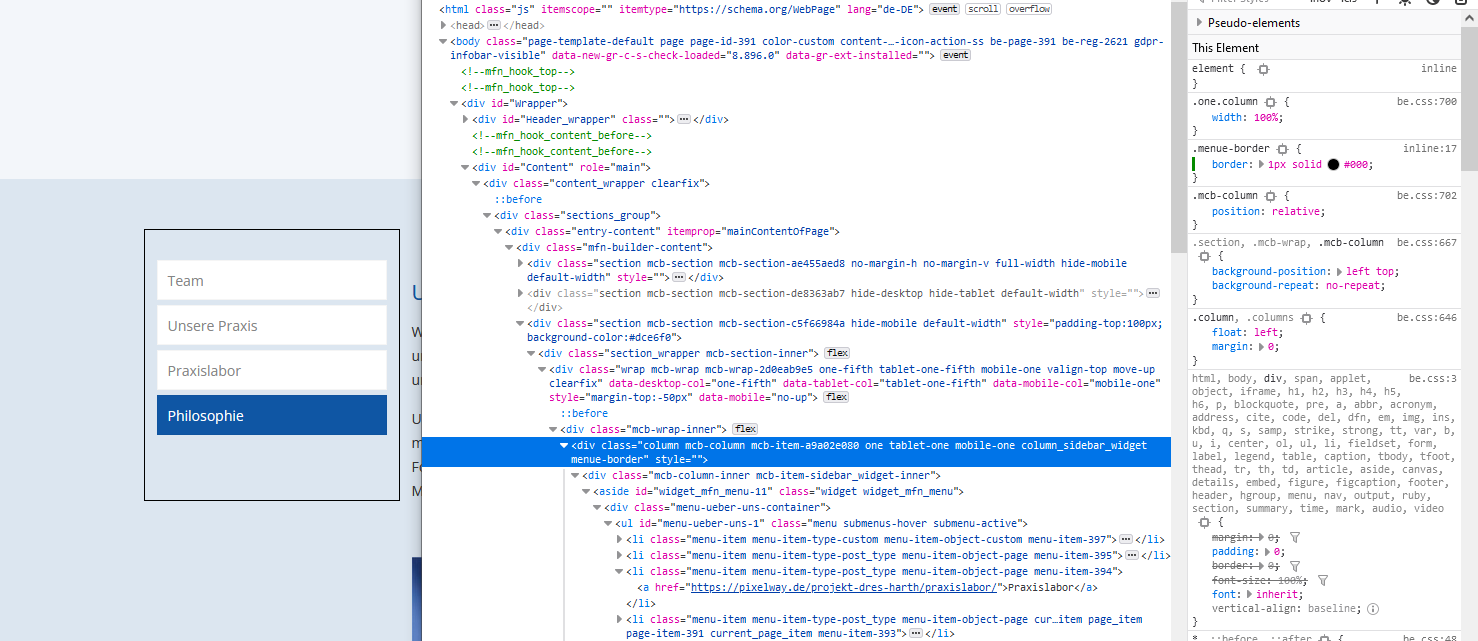Open black #000 color swatch picker
This screenshot has height=641, width=1478.
tap(1333, 165)
